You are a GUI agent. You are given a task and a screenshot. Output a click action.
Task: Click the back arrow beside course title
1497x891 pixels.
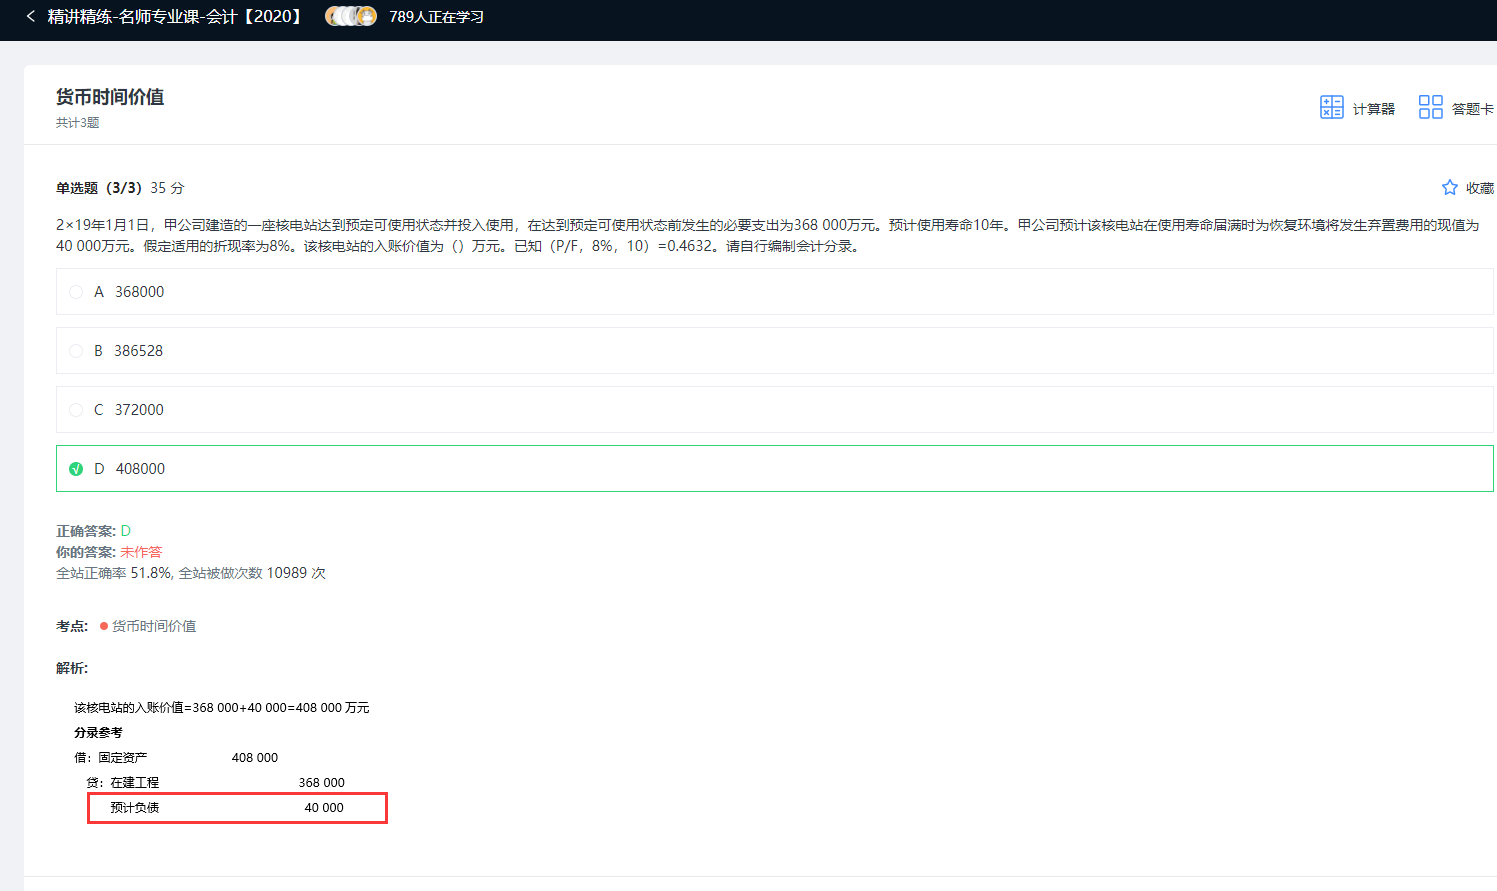pyautogui.click(x=31, y=16)
